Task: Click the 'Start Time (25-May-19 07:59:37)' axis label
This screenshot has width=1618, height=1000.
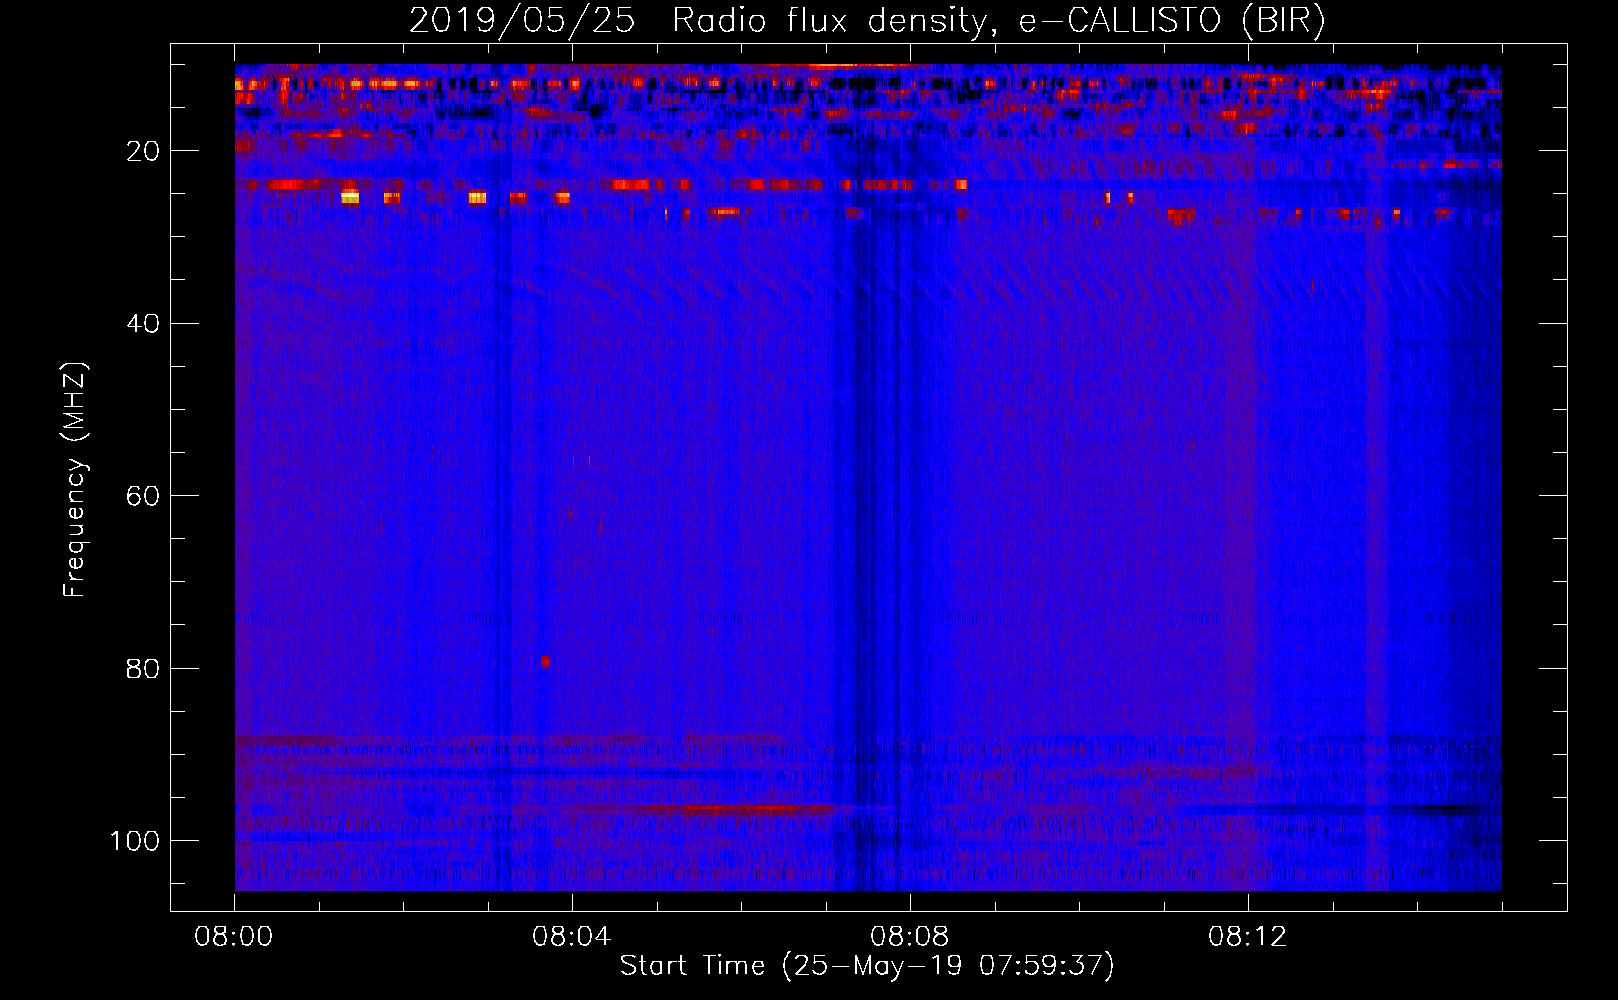Action: tap(867, 966)
